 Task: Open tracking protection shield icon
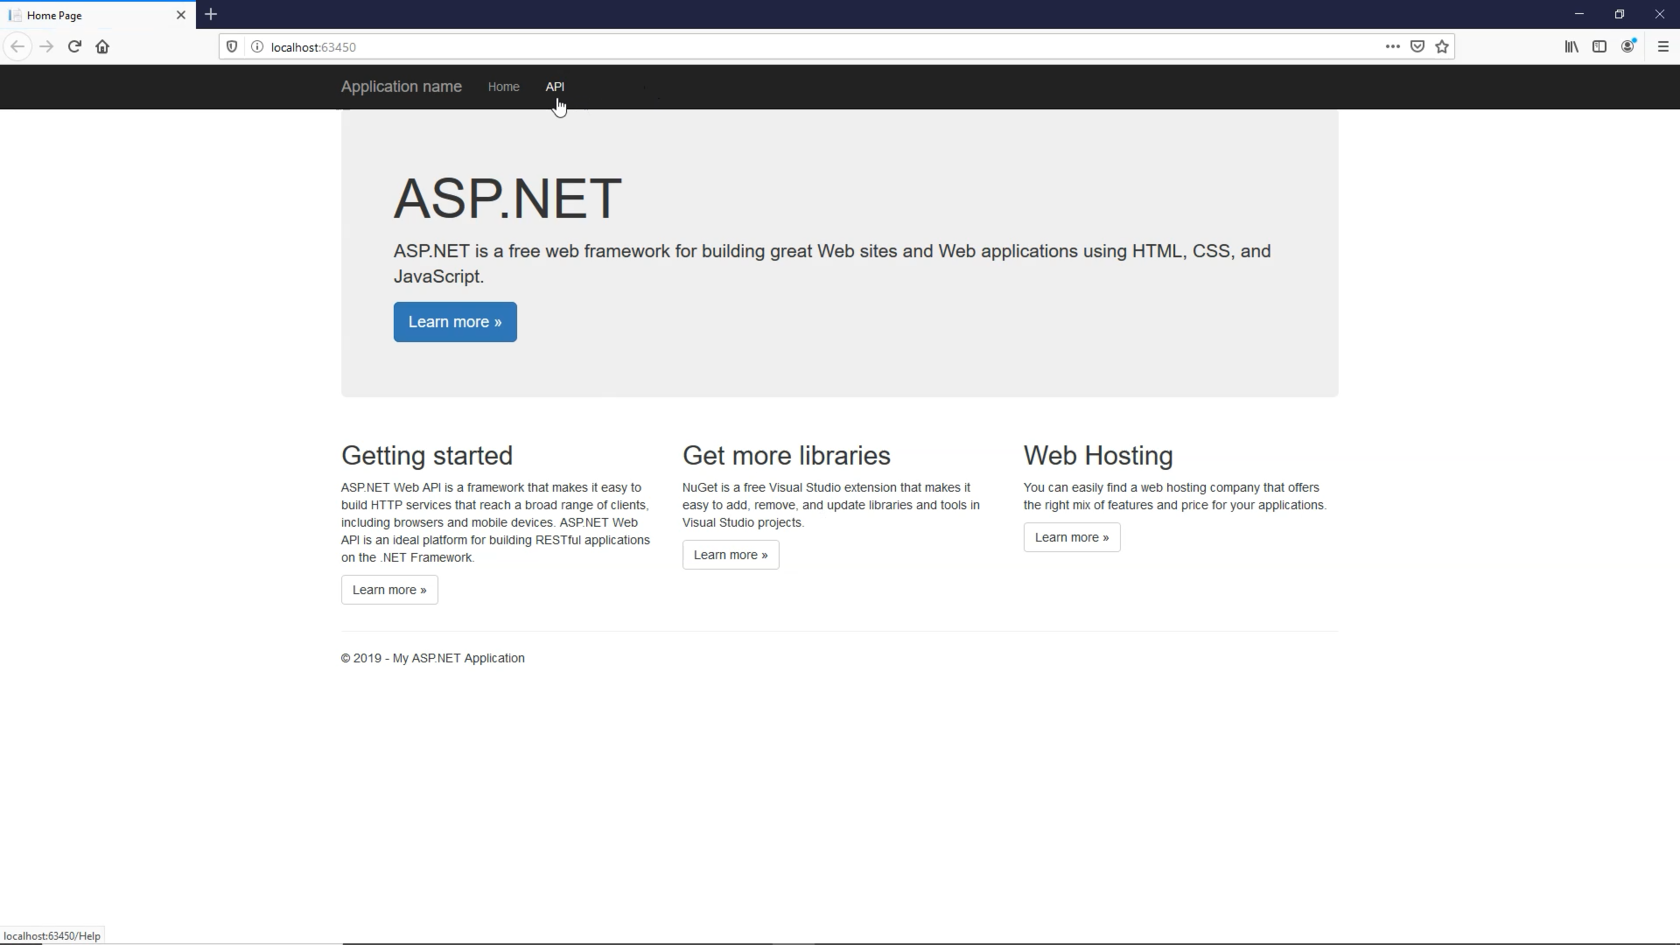(232, 47)
